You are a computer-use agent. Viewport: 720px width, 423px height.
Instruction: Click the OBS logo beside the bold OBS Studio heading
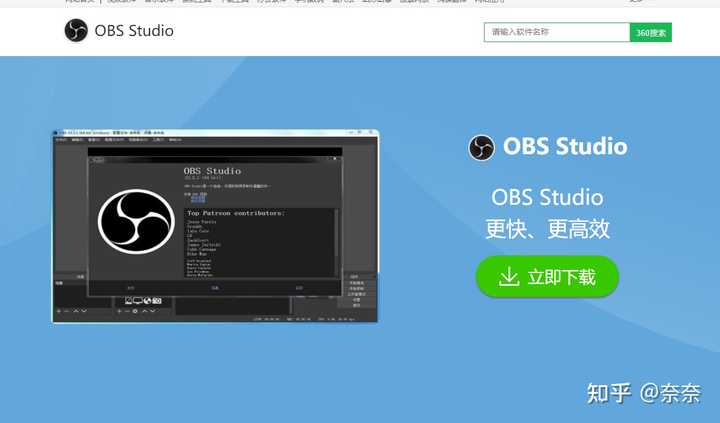click(x=481, y=148)
